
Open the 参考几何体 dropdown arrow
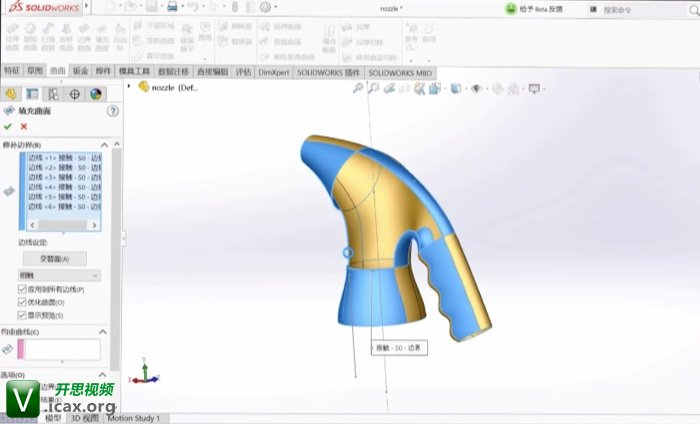click(x=411, y=59)
